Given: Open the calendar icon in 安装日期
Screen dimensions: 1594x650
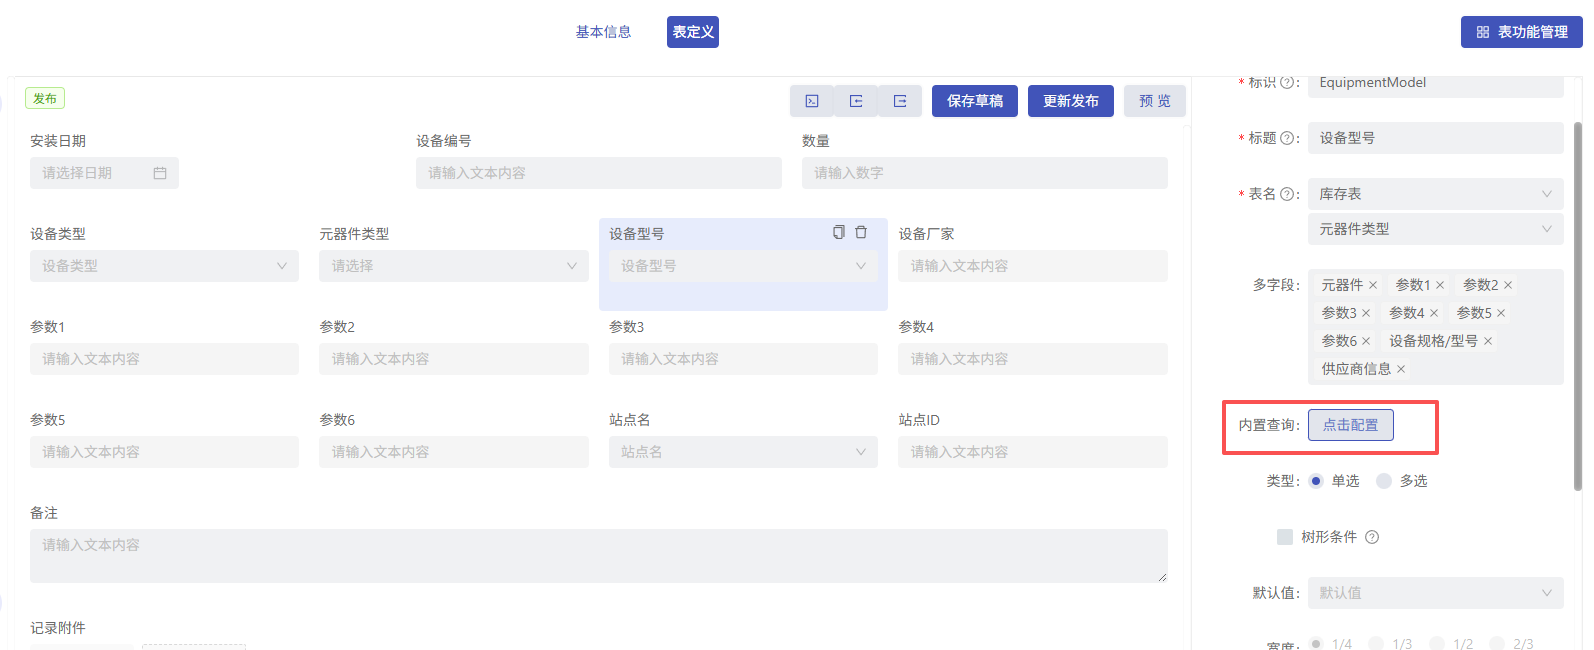Looking at the screenshot, I should (160, 173).
